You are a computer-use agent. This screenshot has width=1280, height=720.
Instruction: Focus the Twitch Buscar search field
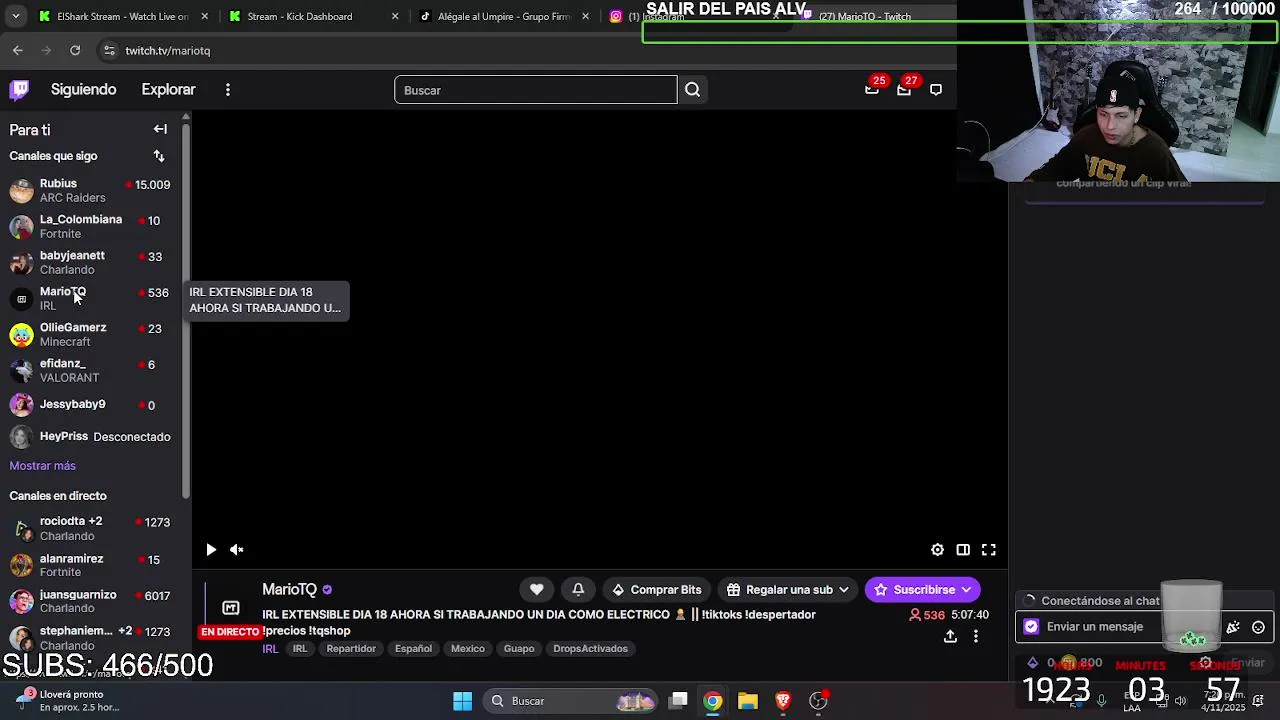click(x=536, y=90)
